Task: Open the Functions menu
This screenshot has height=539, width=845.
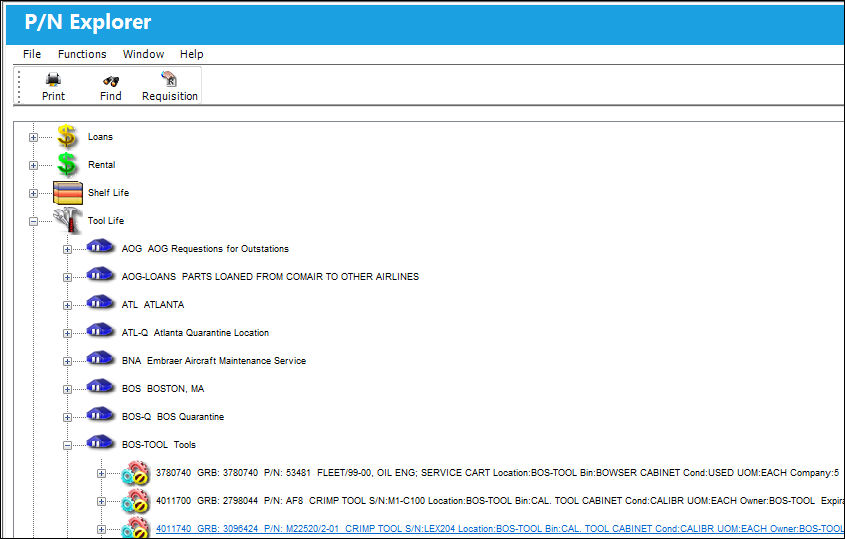Action: click(x=82, y=54)
